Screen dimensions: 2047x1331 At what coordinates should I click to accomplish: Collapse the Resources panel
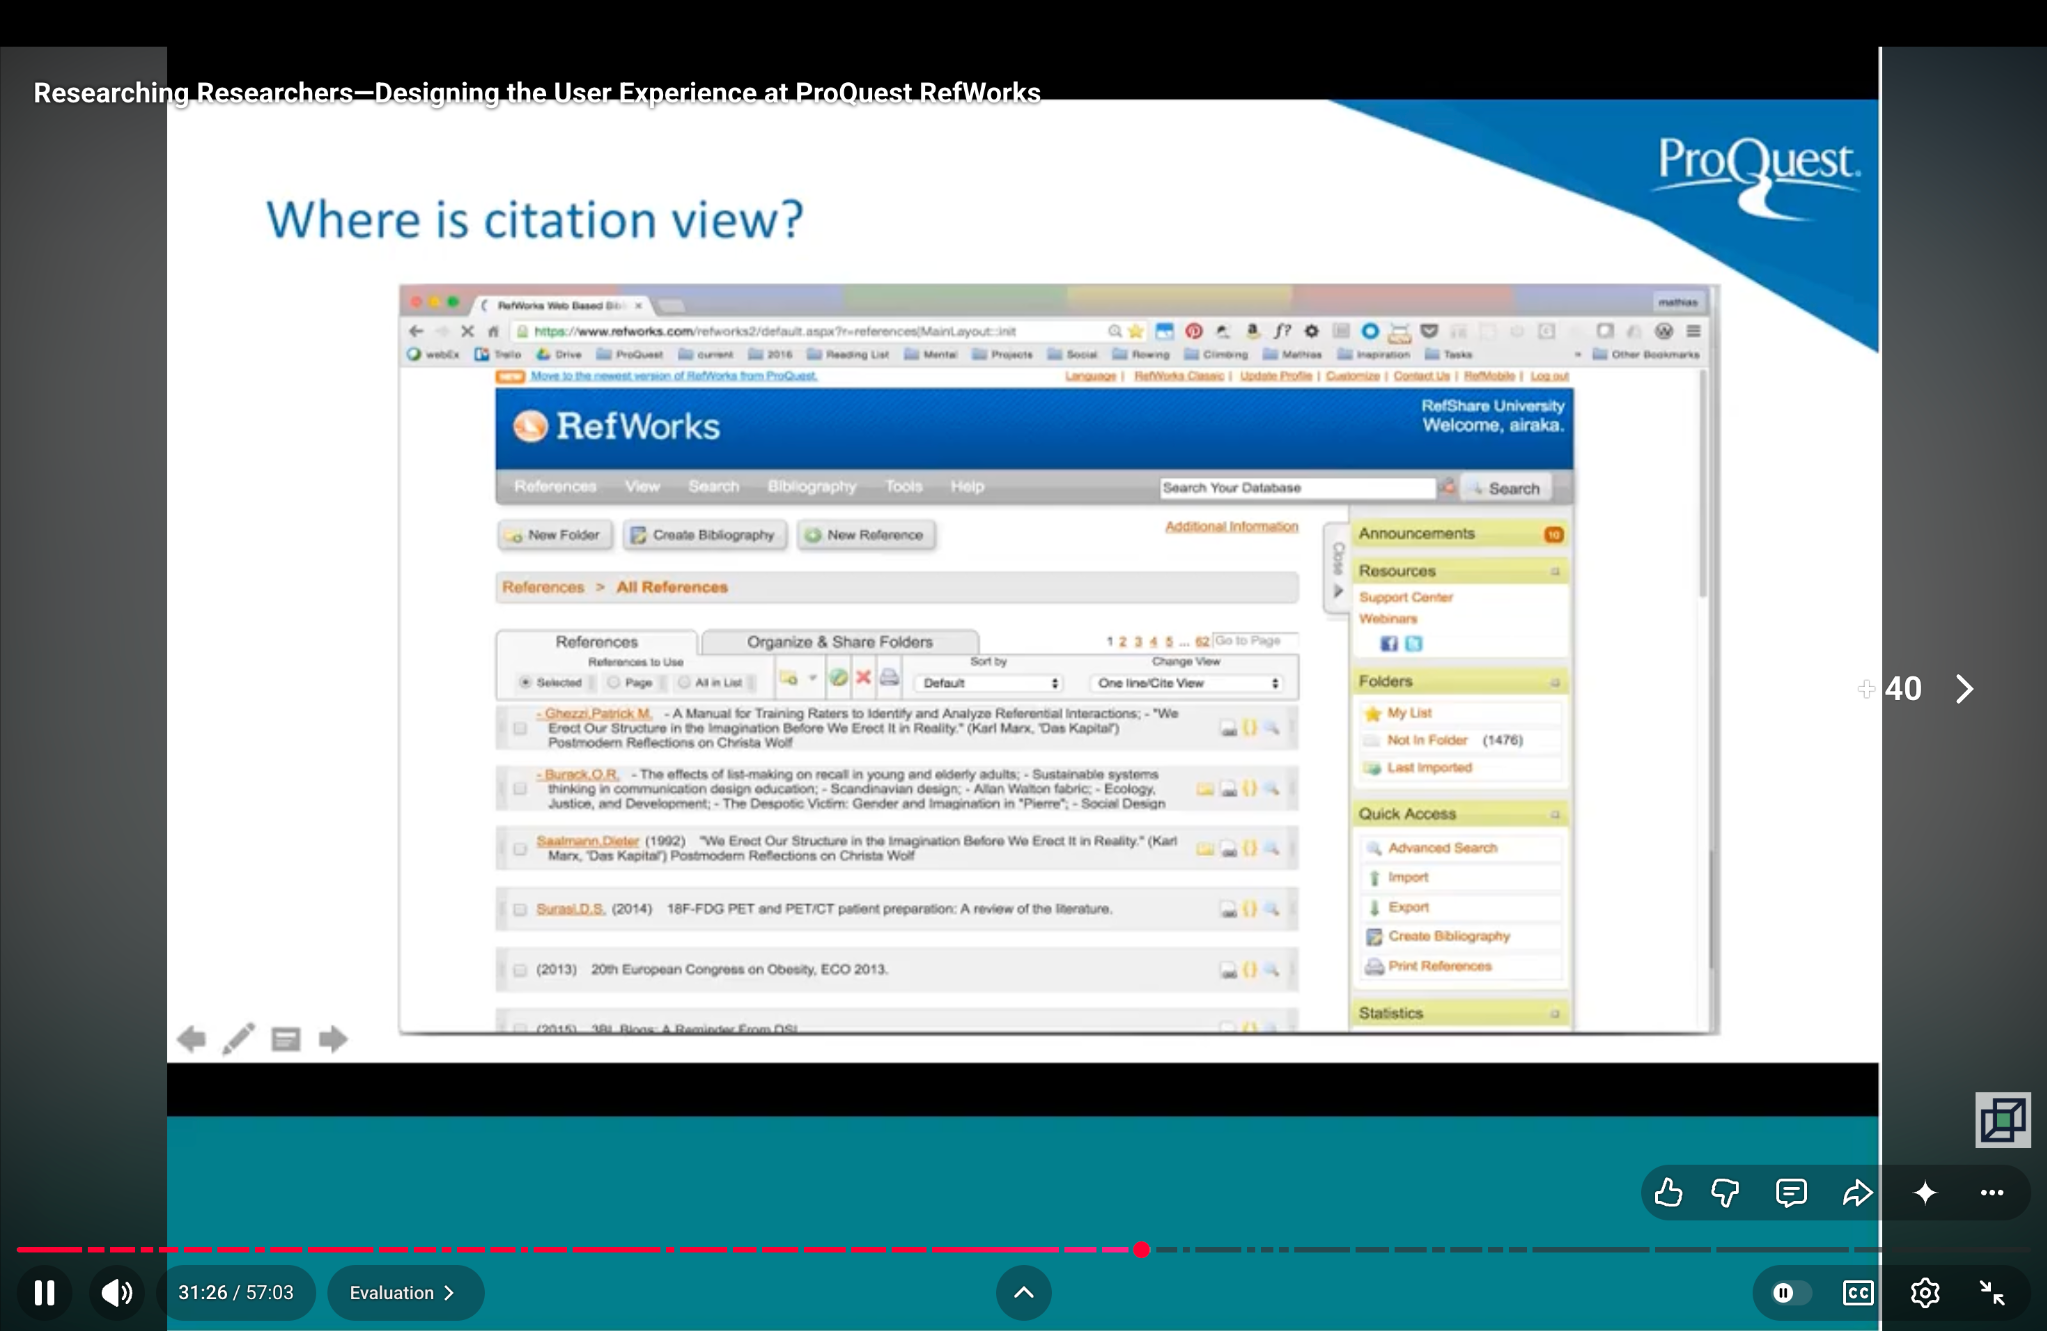pos(1554,571)
